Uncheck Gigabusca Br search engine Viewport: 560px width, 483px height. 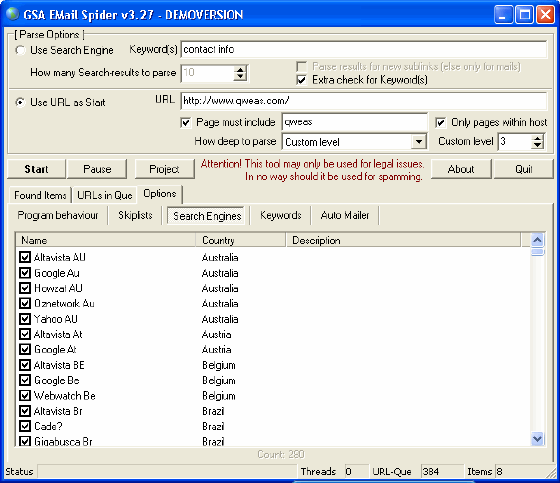25,441
